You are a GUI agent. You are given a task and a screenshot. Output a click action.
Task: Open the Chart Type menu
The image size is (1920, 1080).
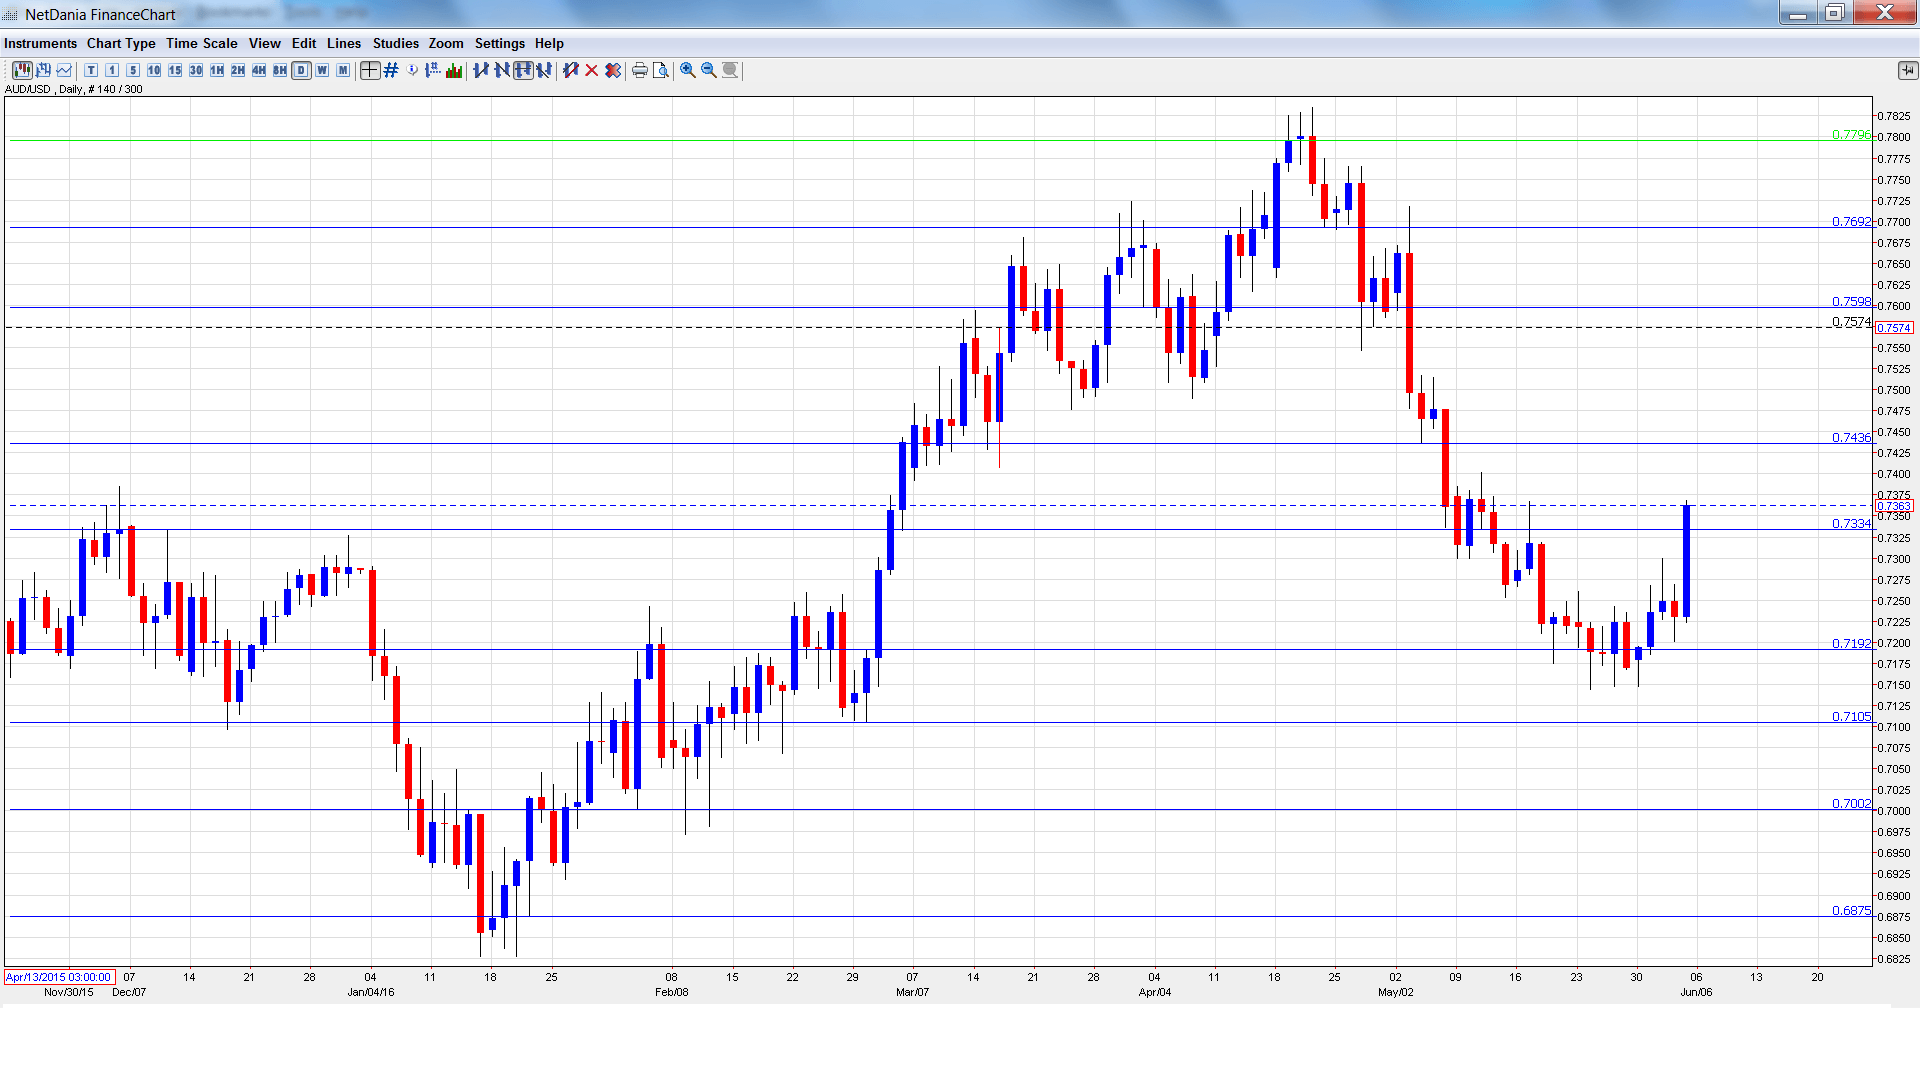(121, 43)
